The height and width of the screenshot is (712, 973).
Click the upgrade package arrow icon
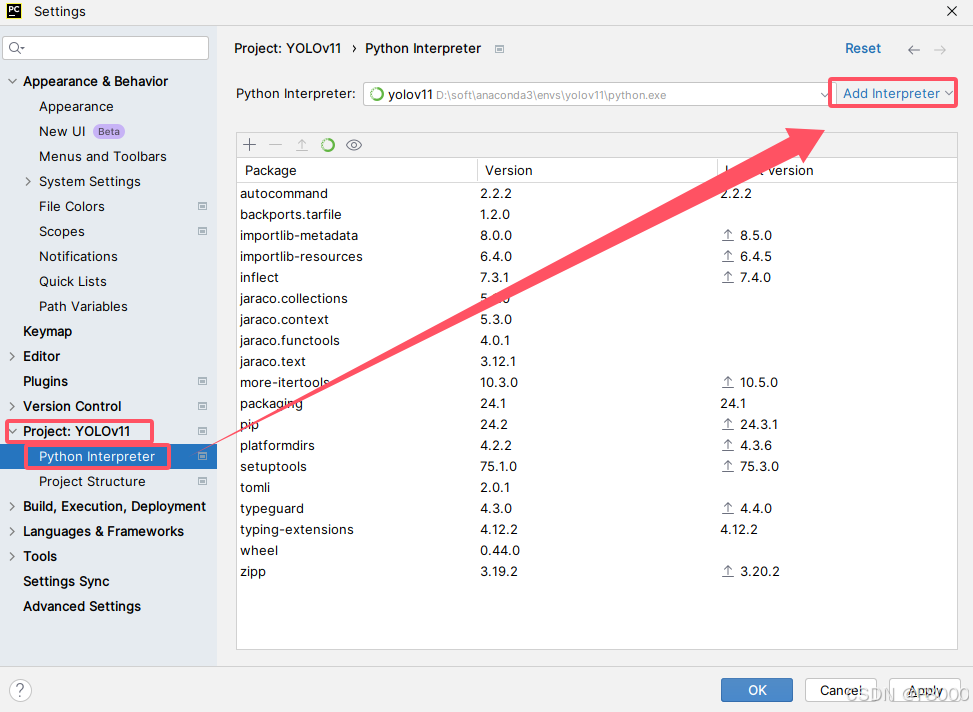pos(302,145)
